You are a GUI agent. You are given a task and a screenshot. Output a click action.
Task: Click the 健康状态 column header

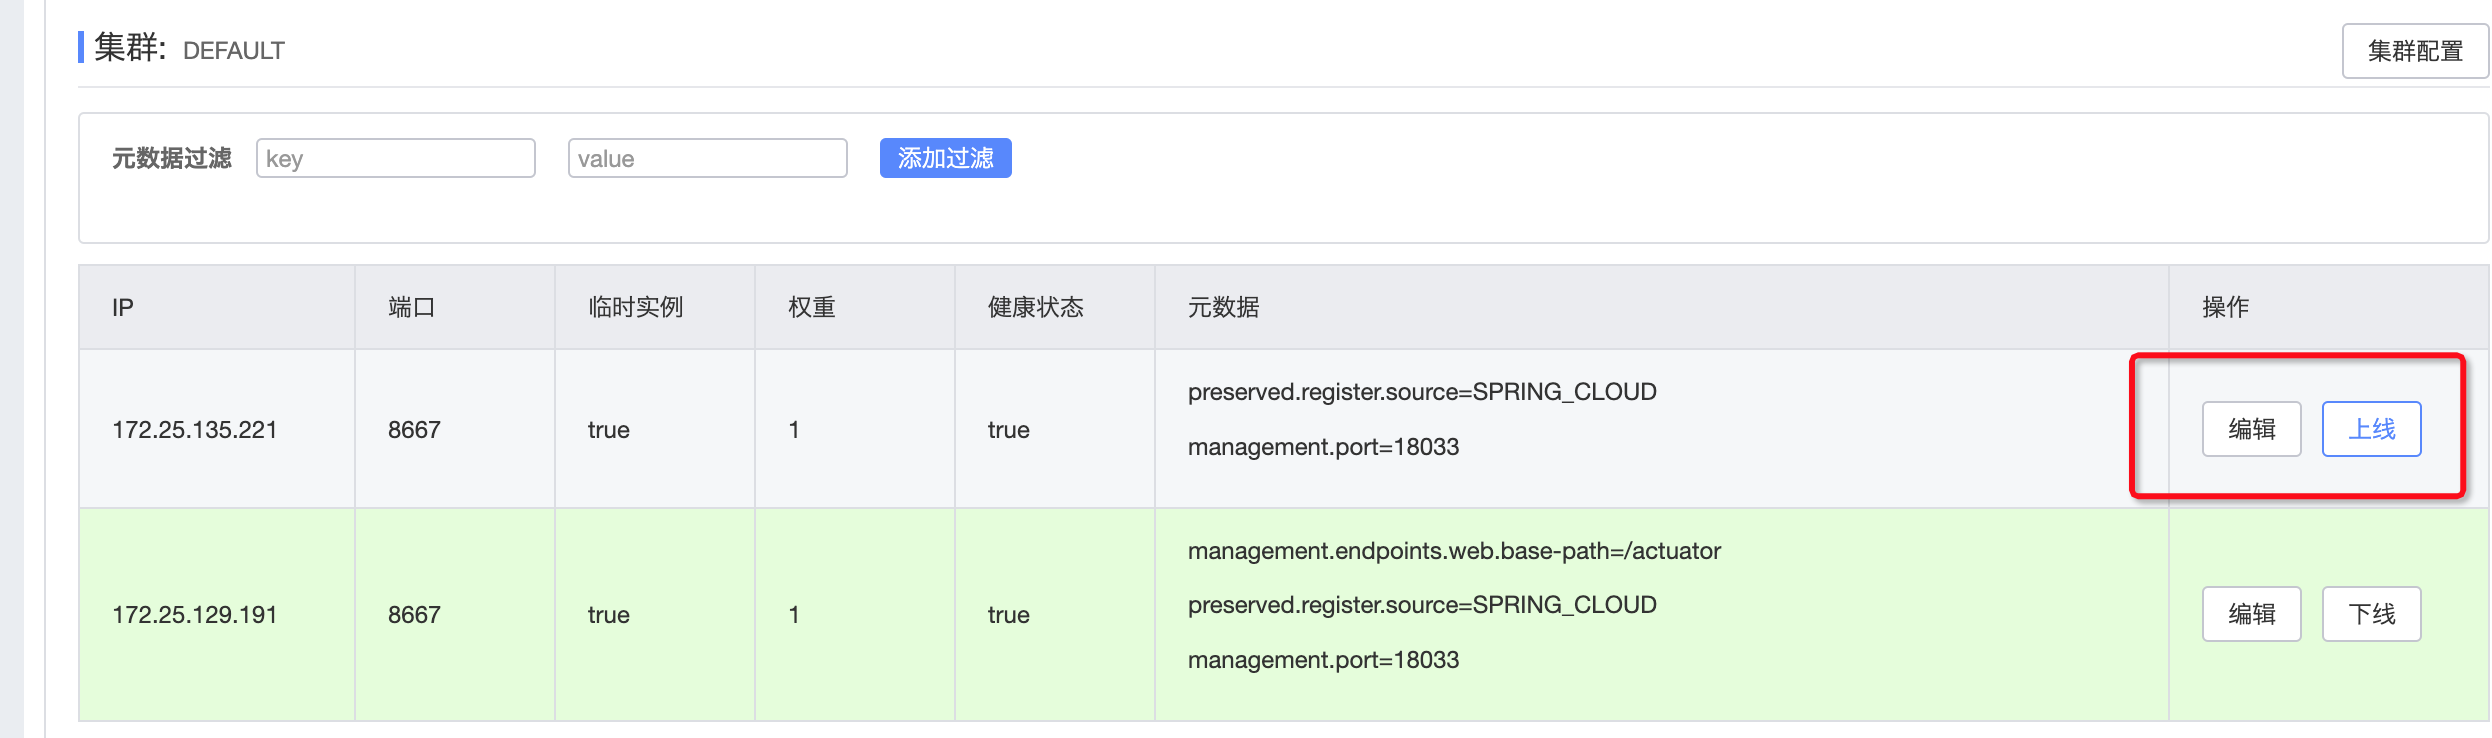[1036, 307]
